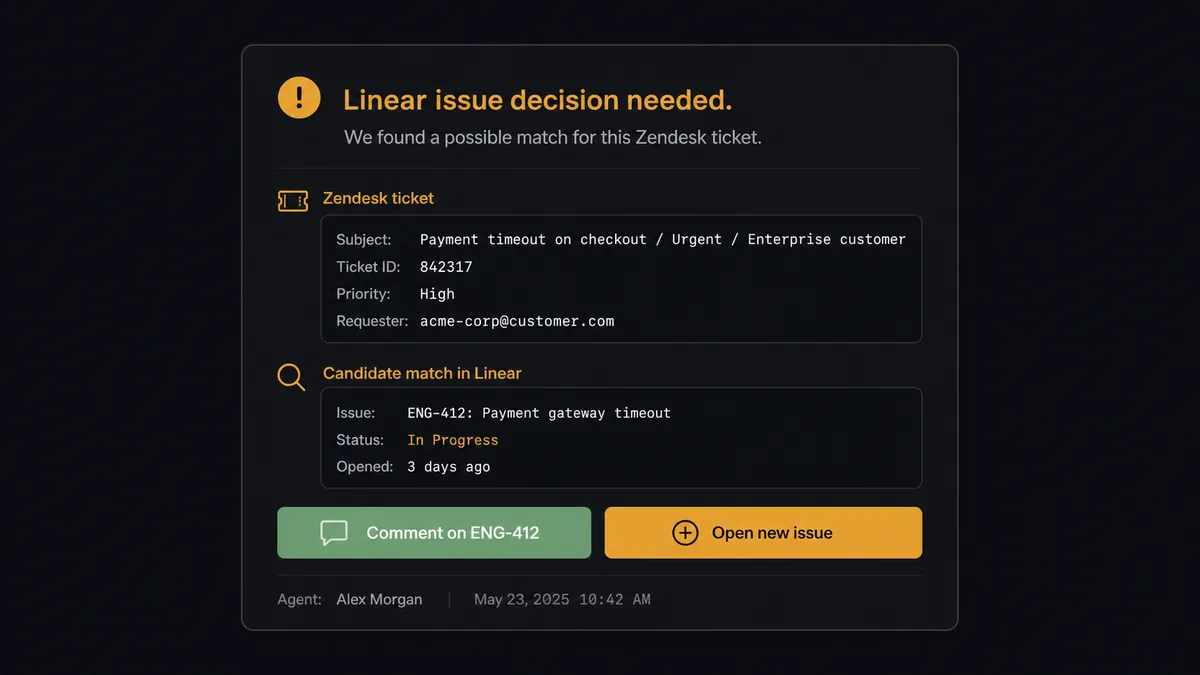Click the 'Requester:' field label
This screenshot has height=675, width=1200.
[372, 321]
